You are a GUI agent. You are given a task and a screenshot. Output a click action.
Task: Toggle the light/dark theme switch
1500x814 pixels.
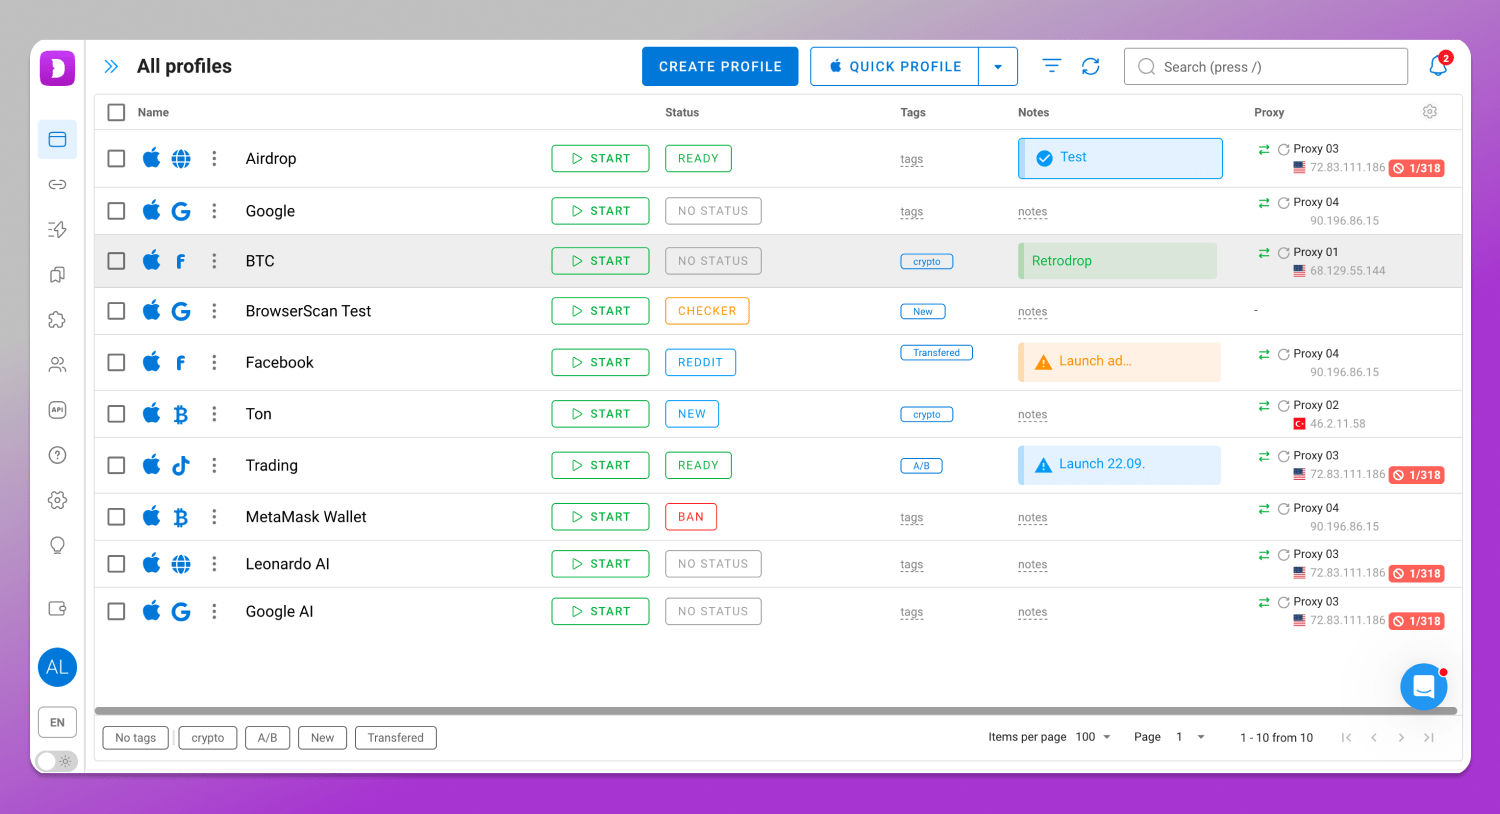[x=57, y=761]
